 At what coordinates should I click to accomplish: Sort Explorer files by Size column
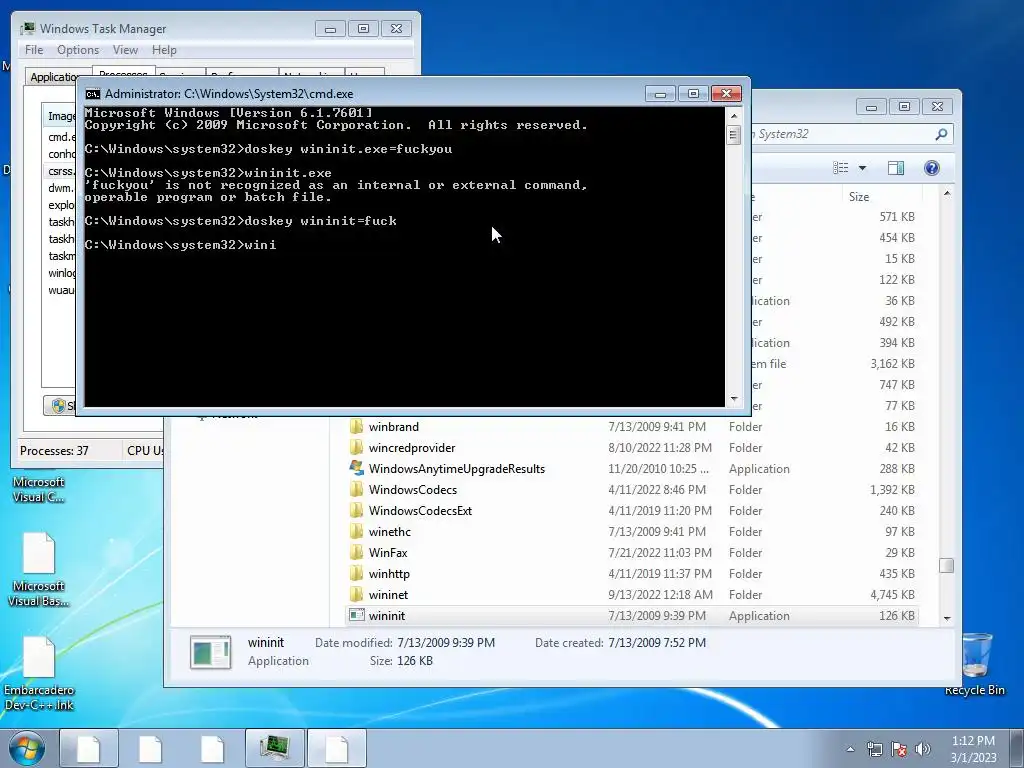point(859,197)
